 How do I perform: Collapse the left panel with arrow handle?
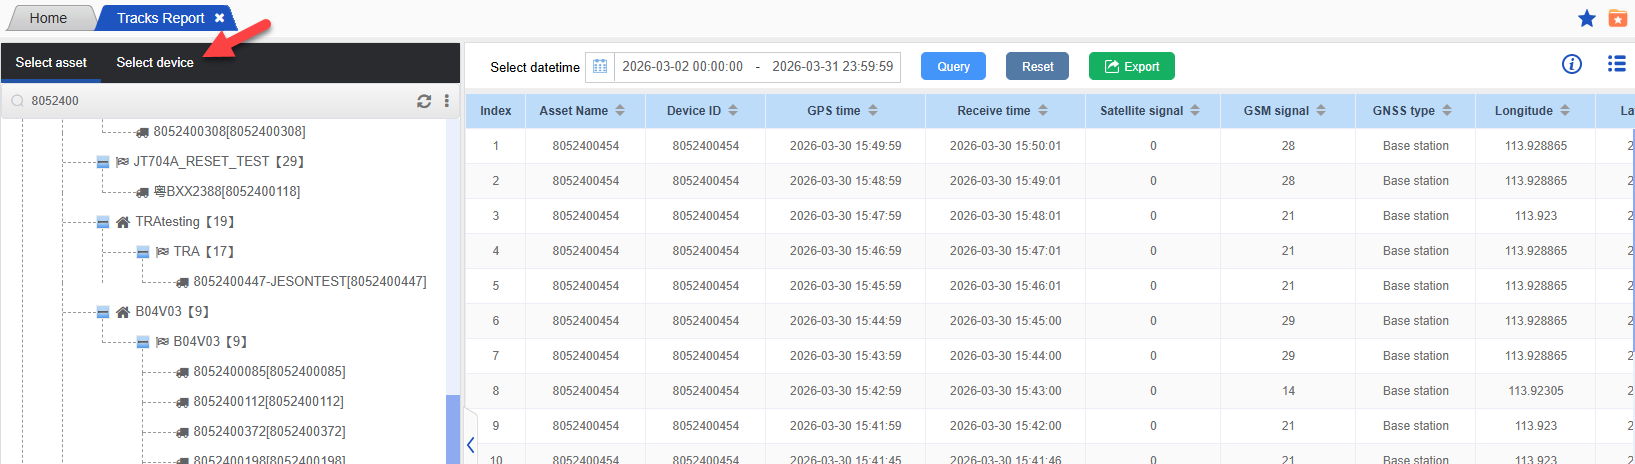pos(470,444)
